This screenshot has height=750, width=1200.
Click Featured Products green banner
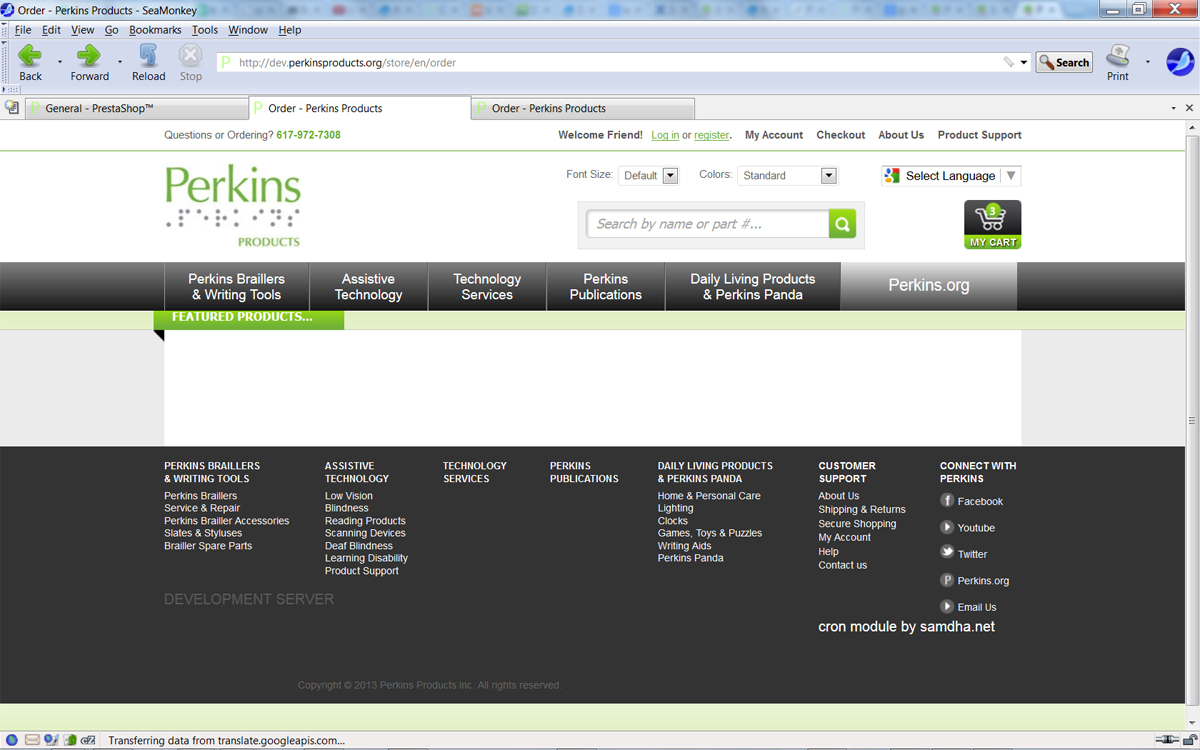click(x=249, y=318)
